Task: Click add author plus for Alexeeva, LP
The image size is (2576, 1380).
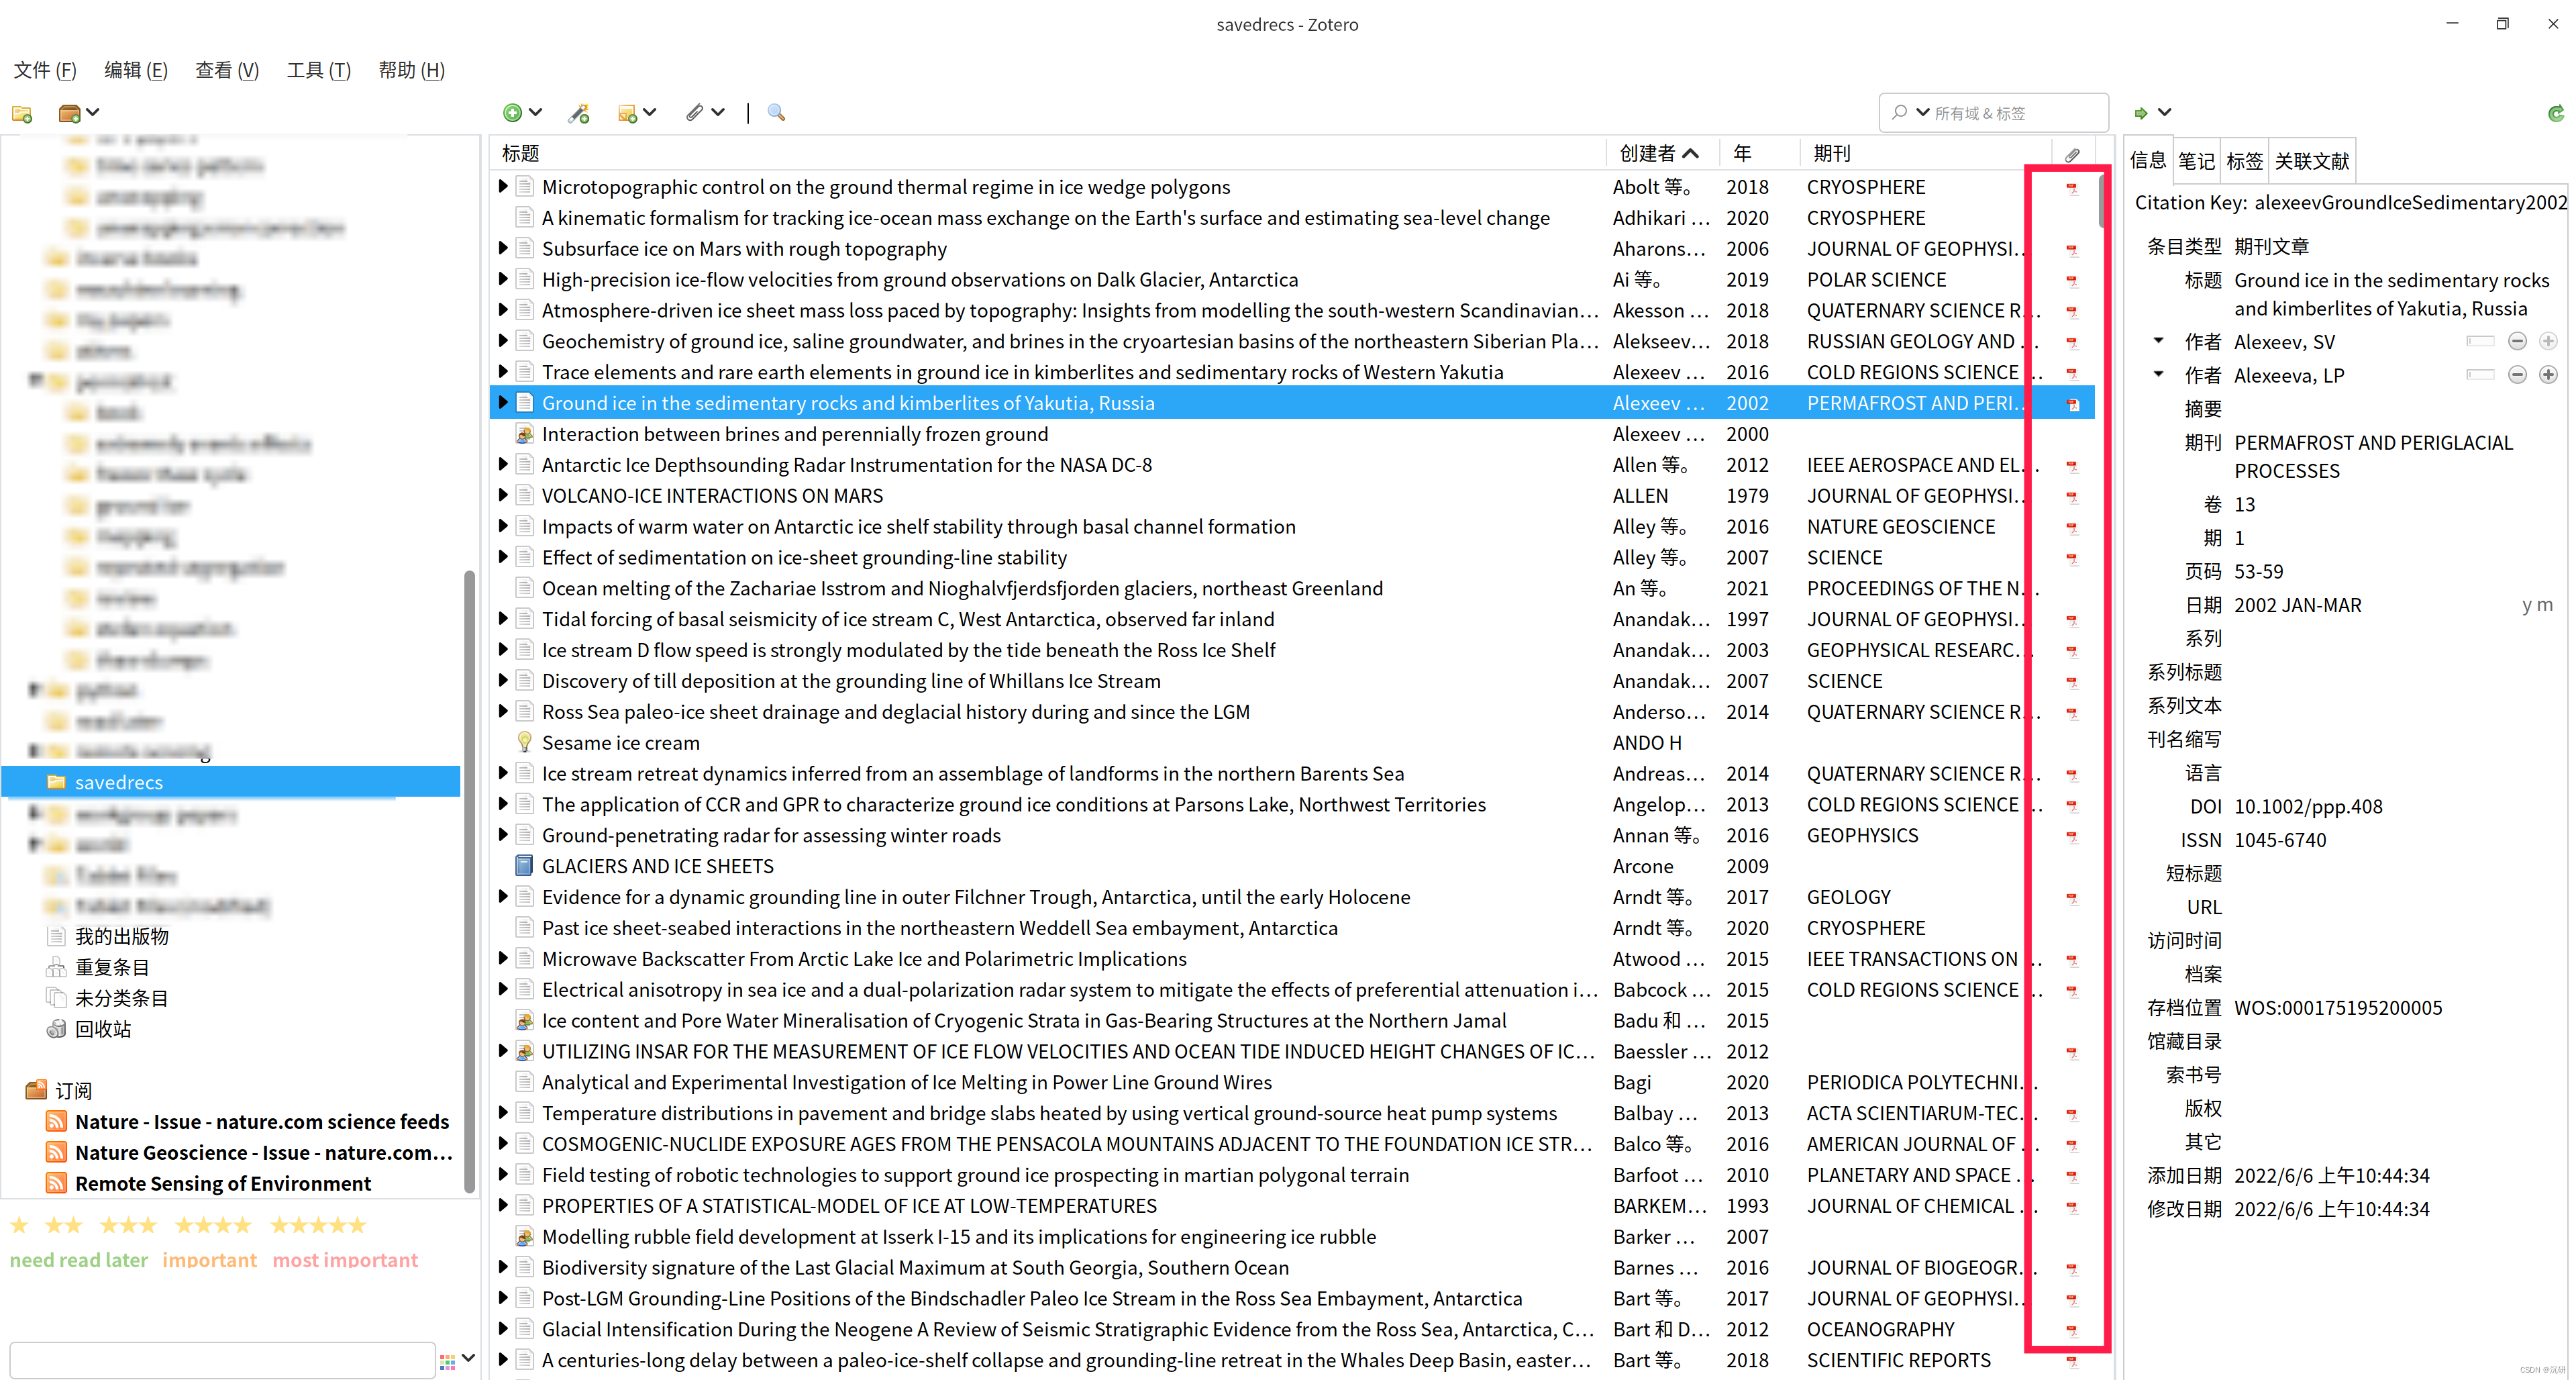Action: click(2548, 376)
